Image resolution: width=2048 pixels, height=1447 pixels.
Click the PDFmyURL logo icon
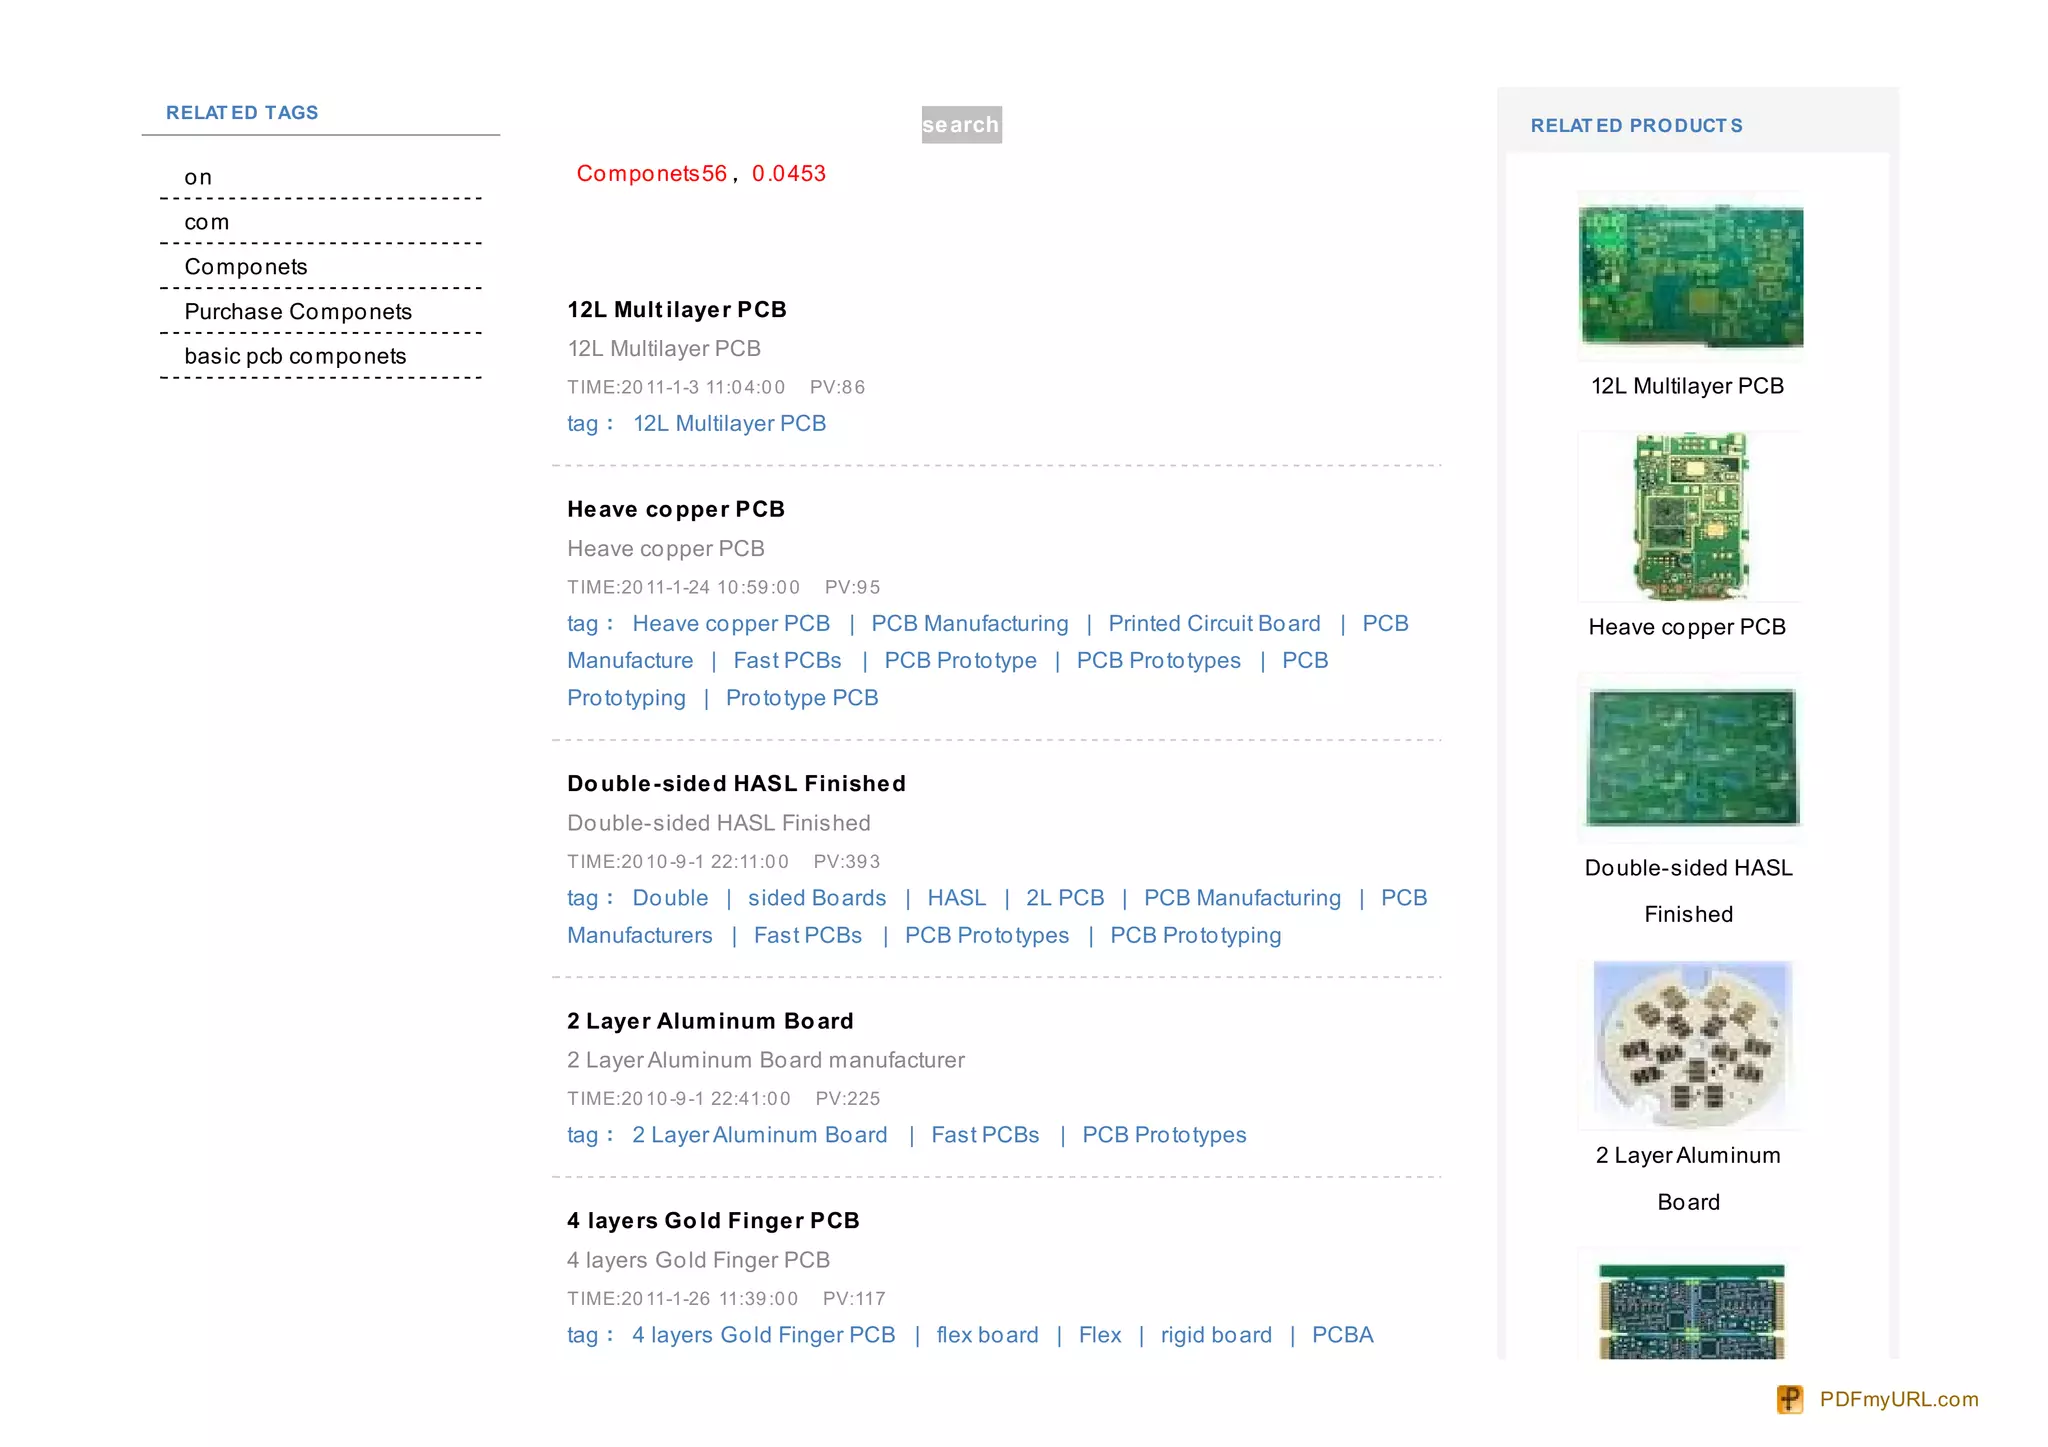tap(1789, 1399)
